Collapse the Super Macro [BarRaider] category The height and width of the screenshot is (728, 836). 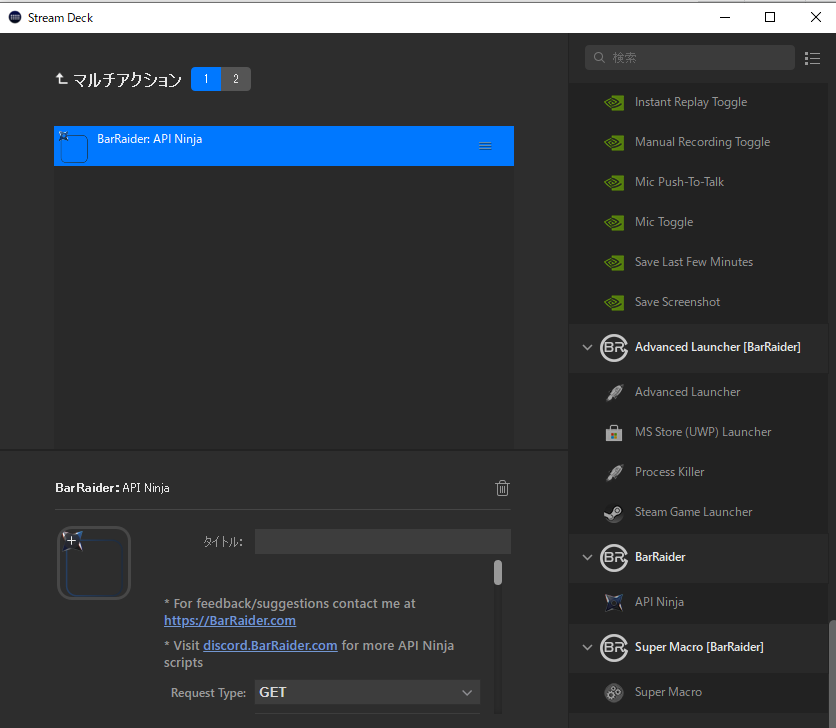pyautogui.click(x=587, y=648)
